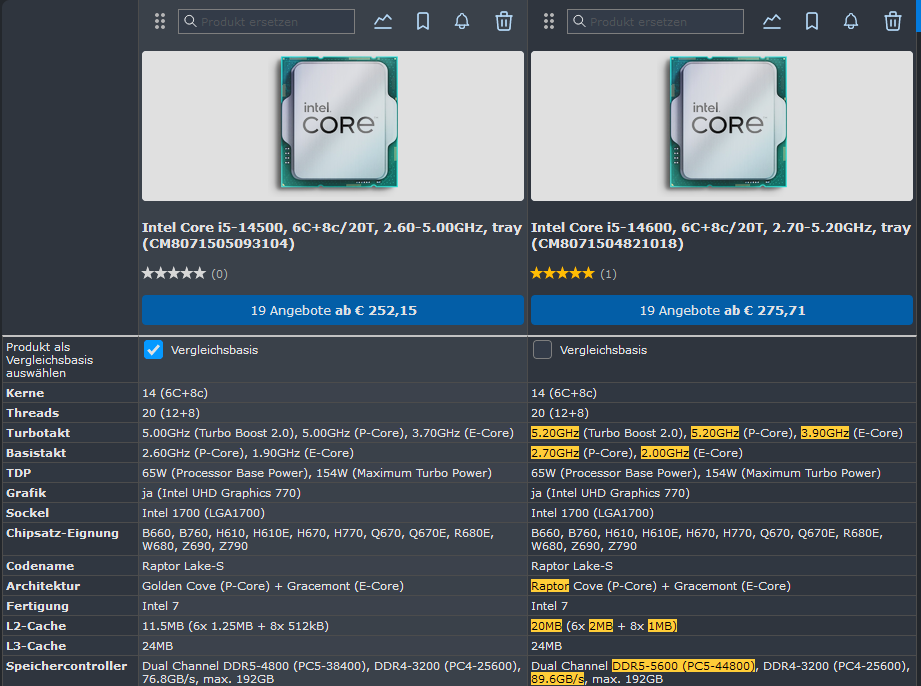Open the i5-14500 product image
Screen dimensions: 921x686
tap(333, 126)
